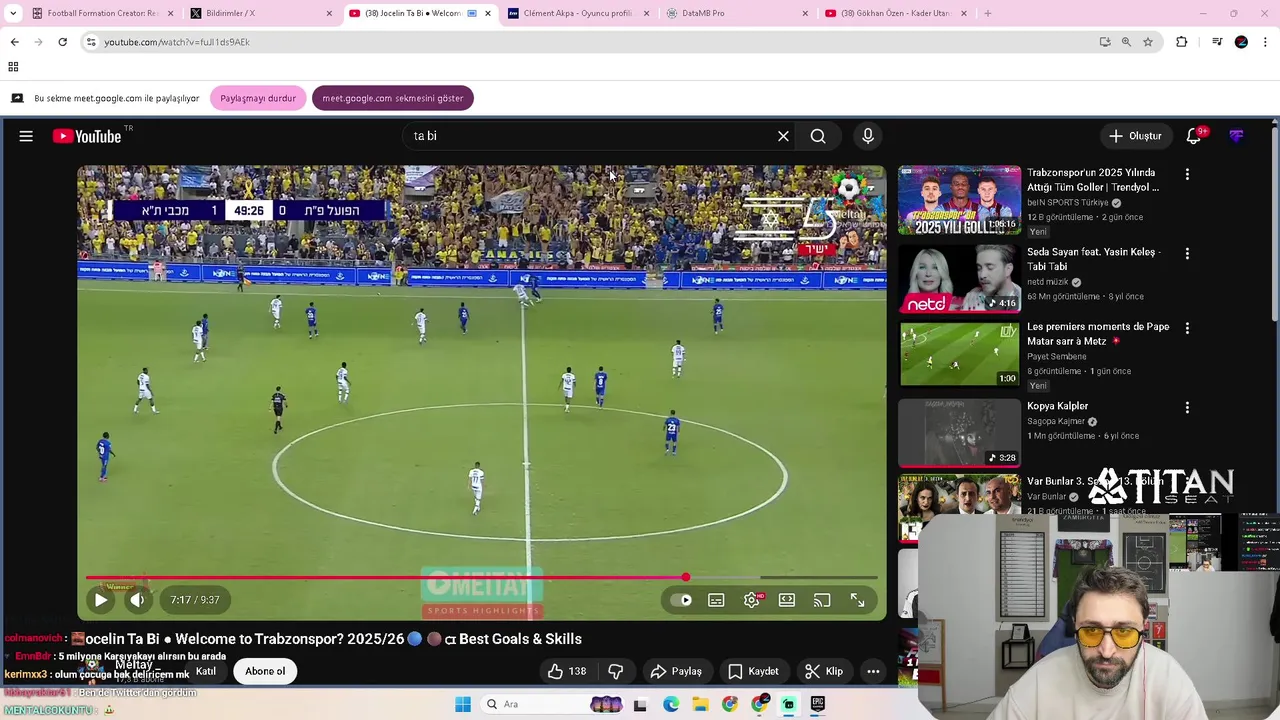Image resolution: width=1280 pixels, height=720 pixels.
Task: Open options menu for Trabzonspor 2025 goals video
Action: tap(1187, 174)
